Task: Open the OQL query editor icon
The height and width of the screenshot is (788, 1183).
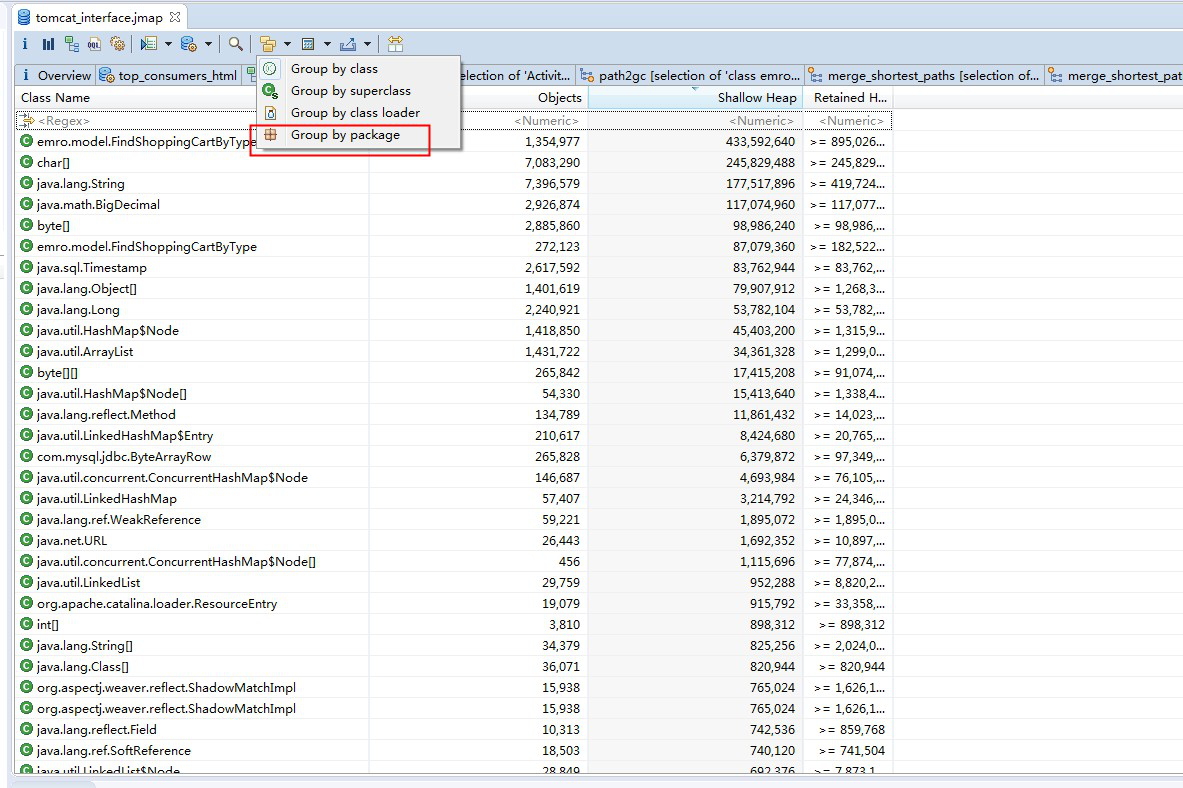Action: (95, 44)
